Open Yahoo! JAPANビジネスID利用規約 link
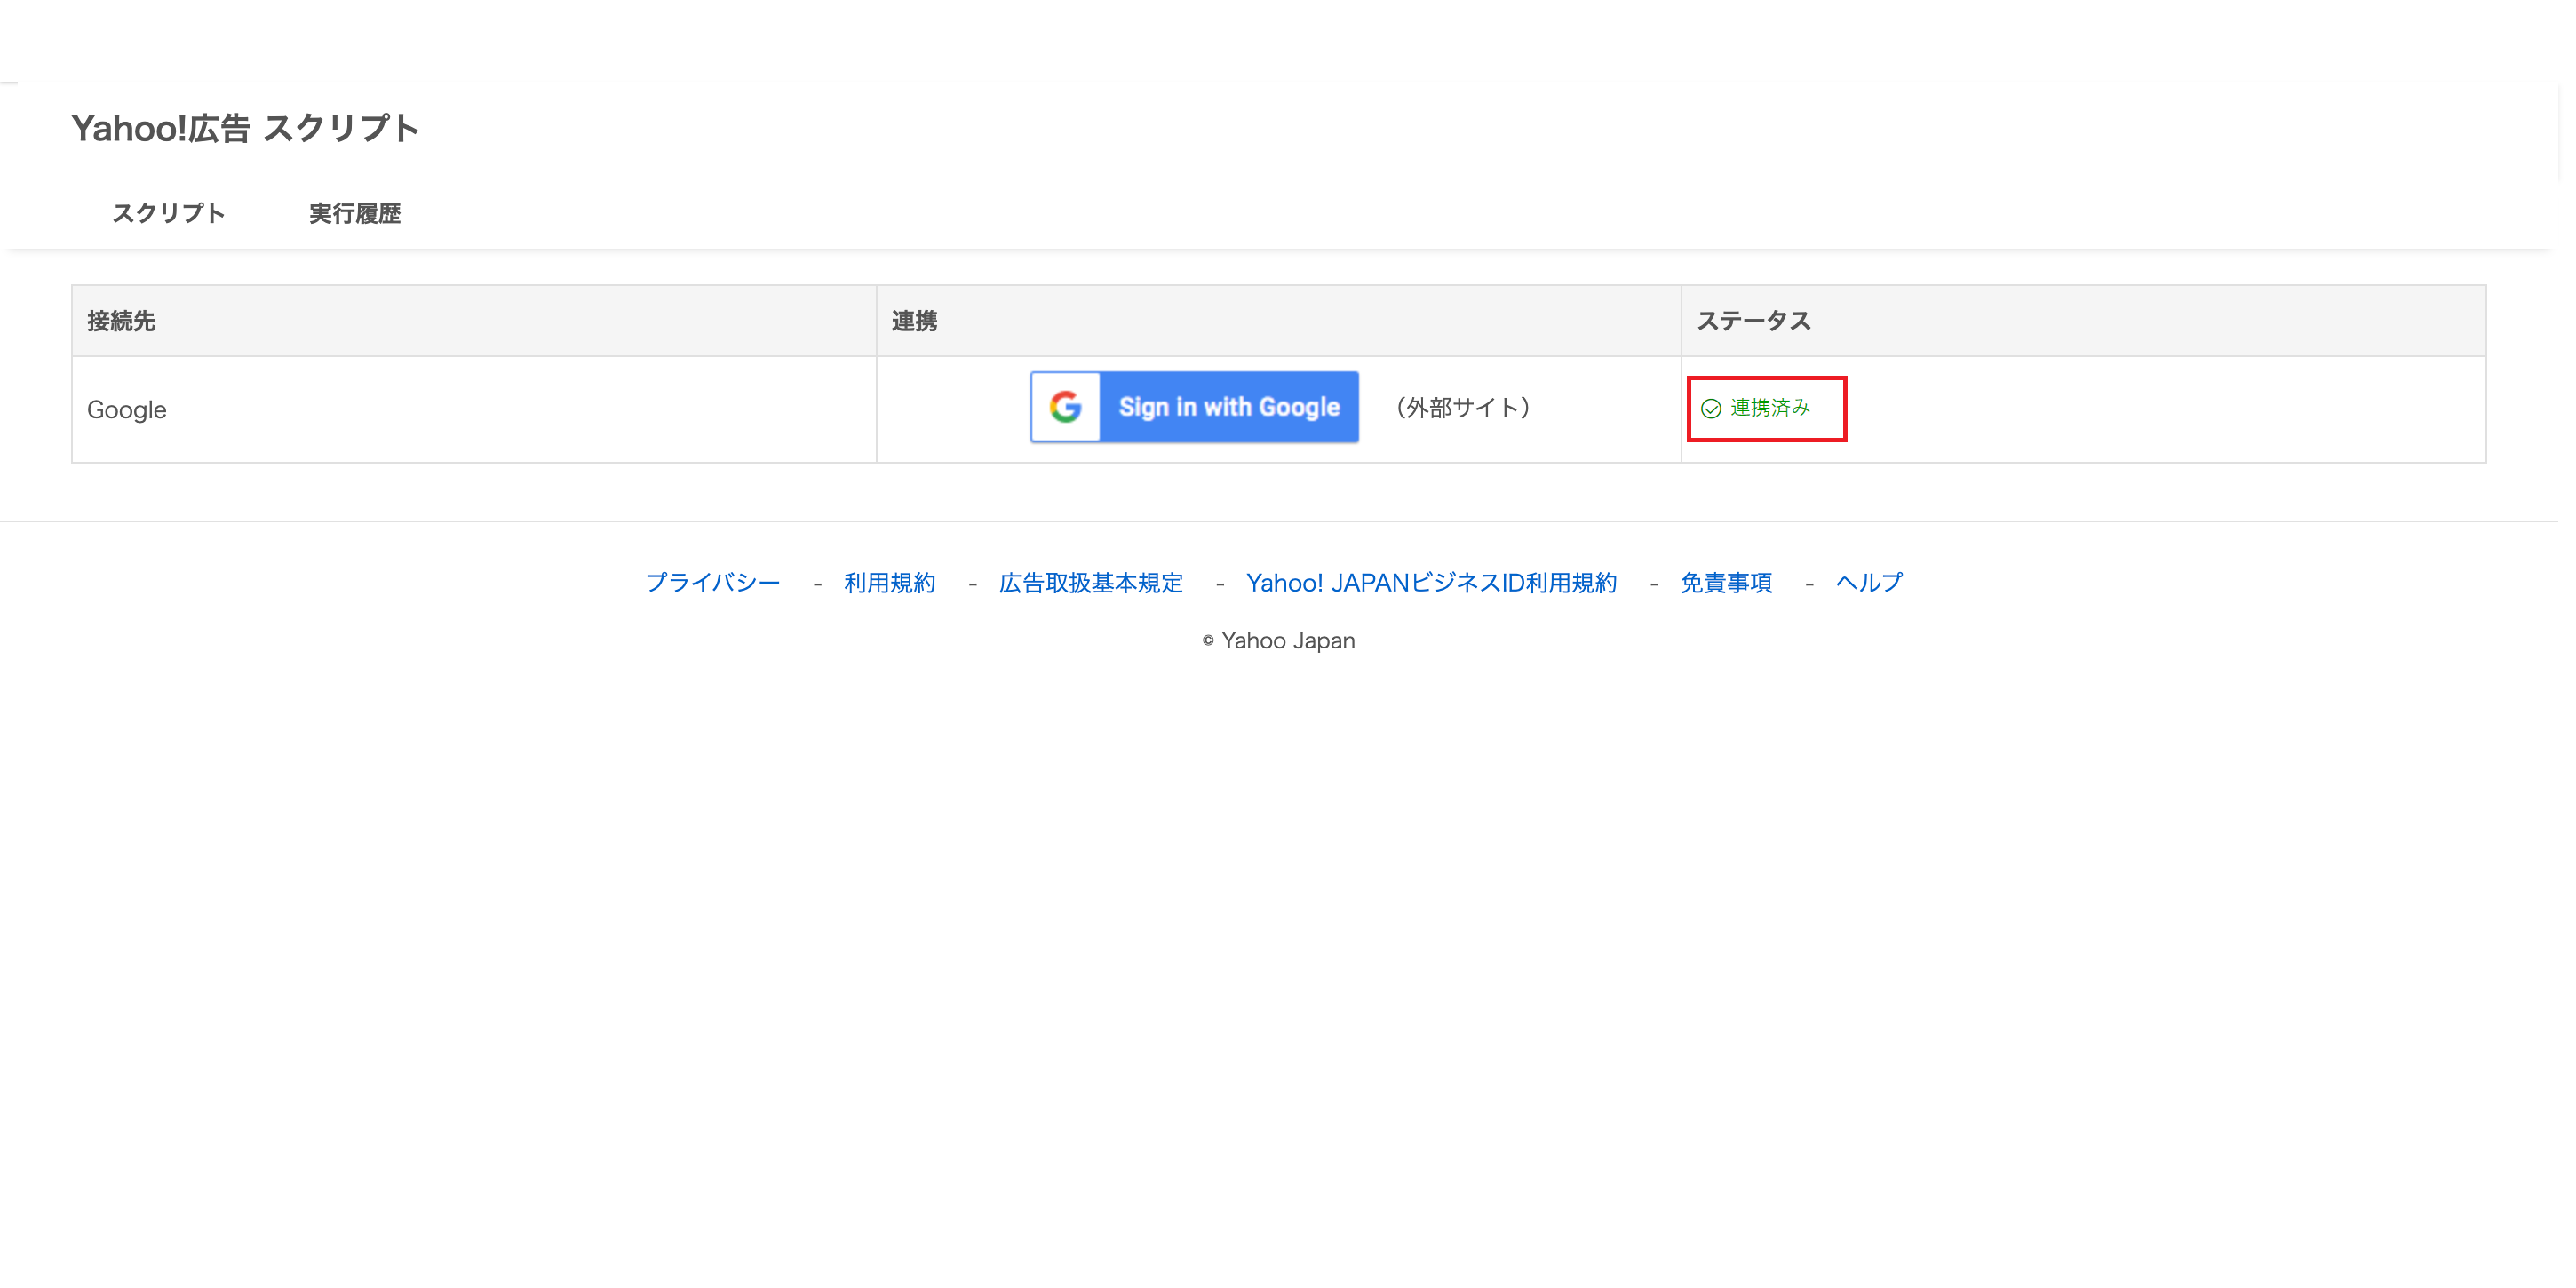 (1431, 582)
